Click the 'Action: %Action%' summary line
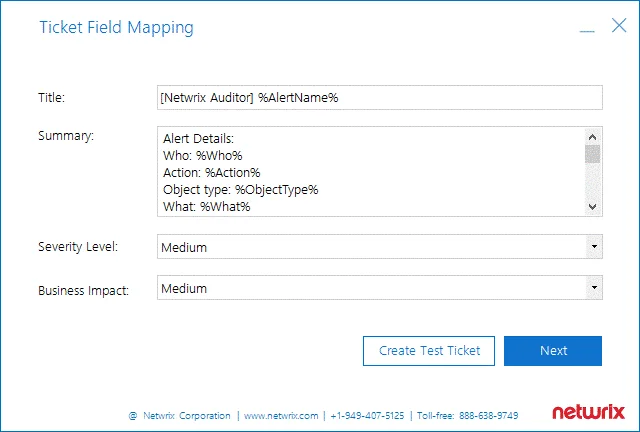The image size is (640, 432). pyautogui.click(x=211, y=173)
